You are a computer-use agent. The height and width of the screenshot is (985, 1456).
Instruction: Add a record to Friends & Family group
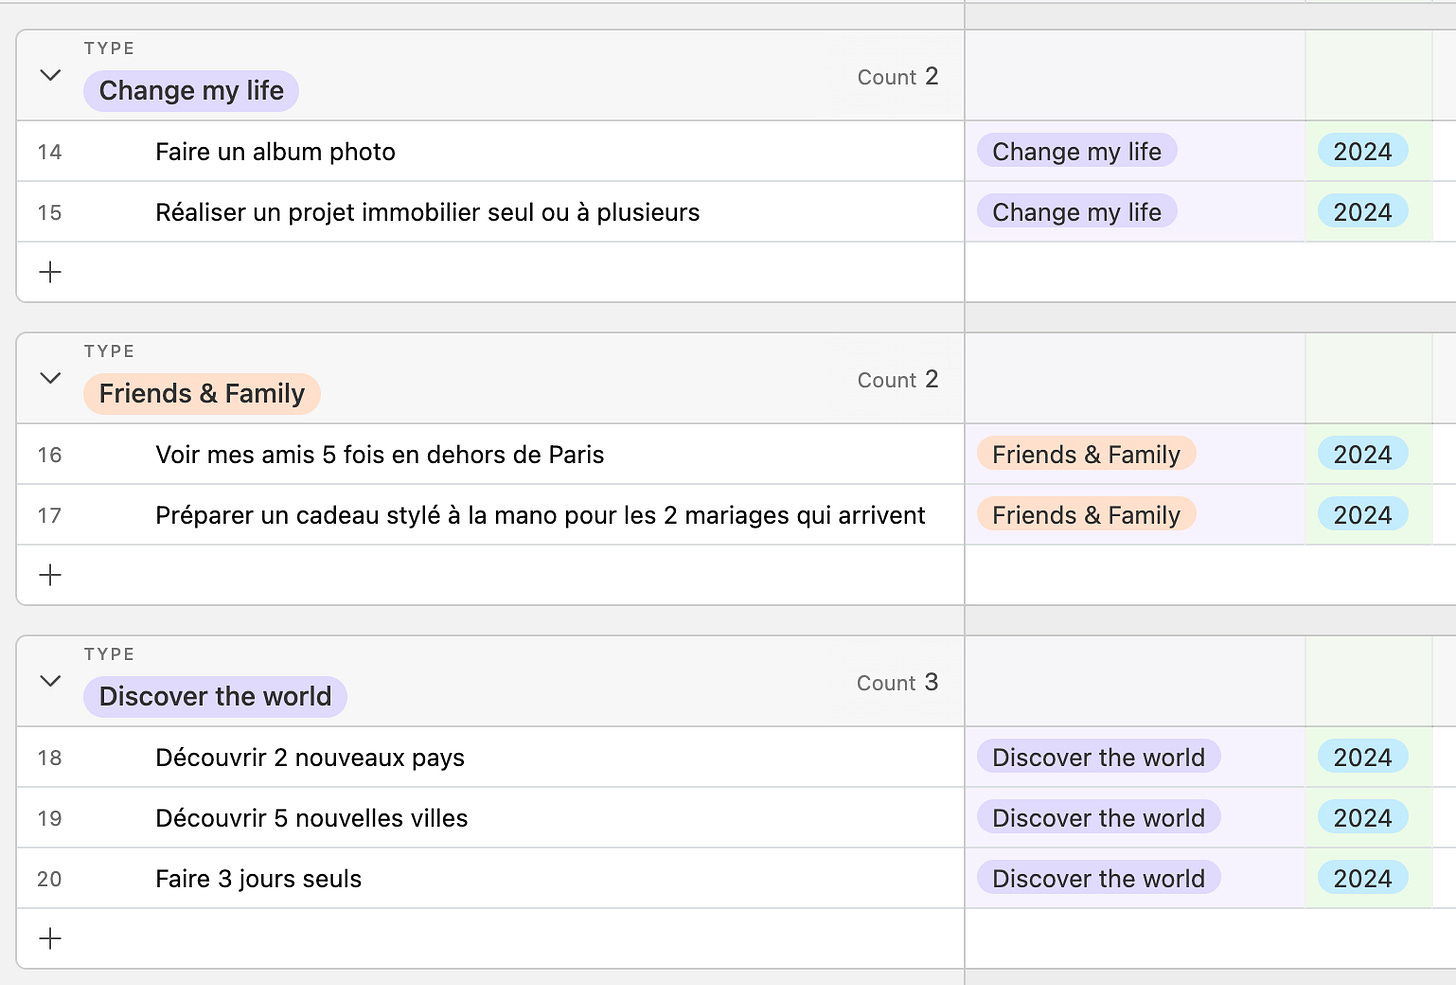pyautogui.click(x=50, y=575)
